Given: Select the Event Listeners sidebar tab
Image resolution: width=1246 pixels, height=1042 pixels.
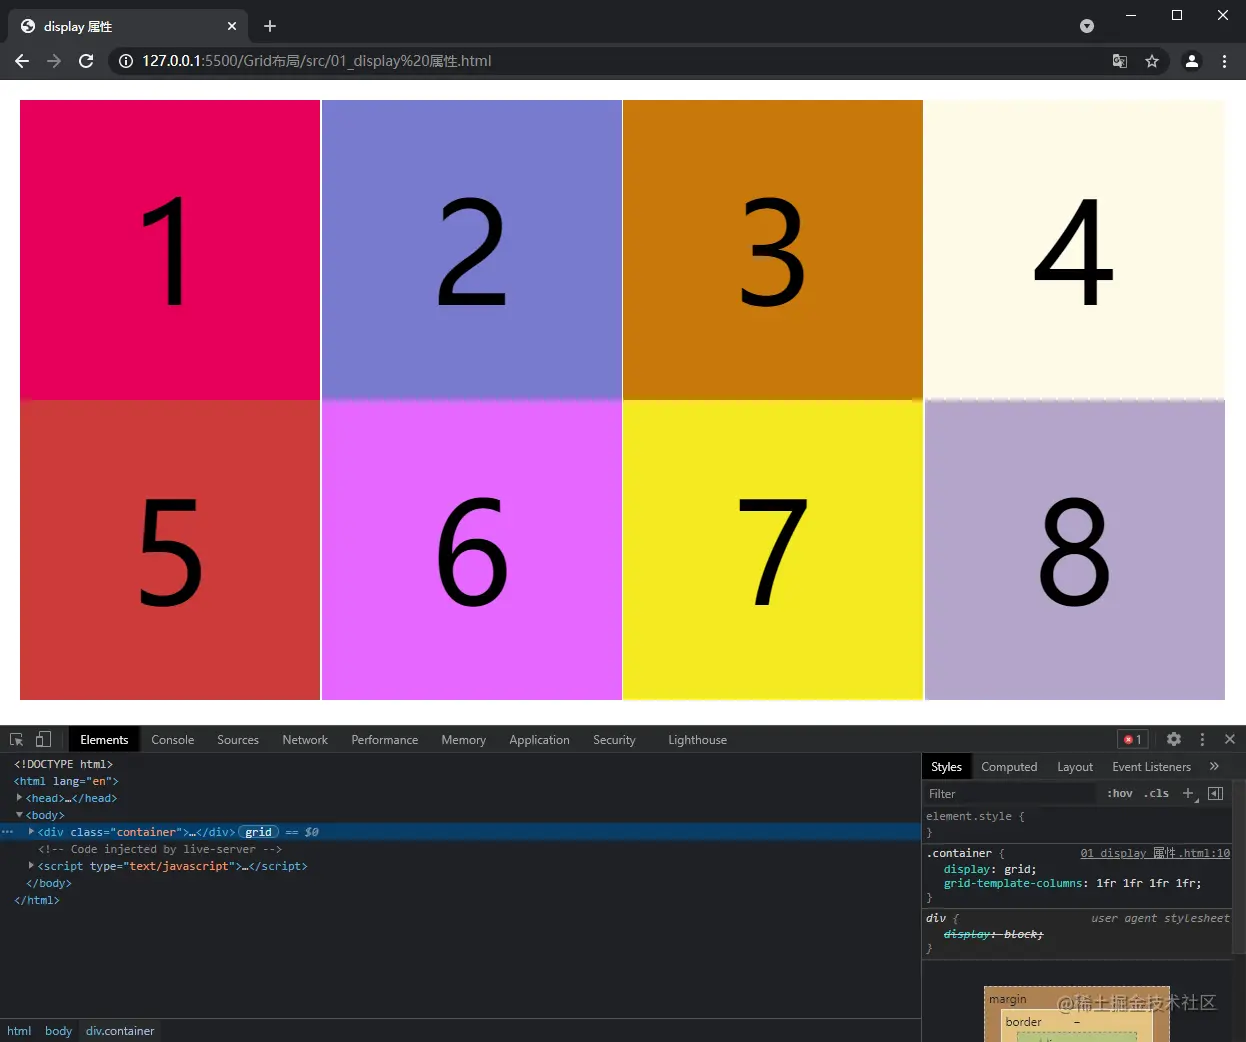Looking at the screenshot, I should (x=1152, y=767).
